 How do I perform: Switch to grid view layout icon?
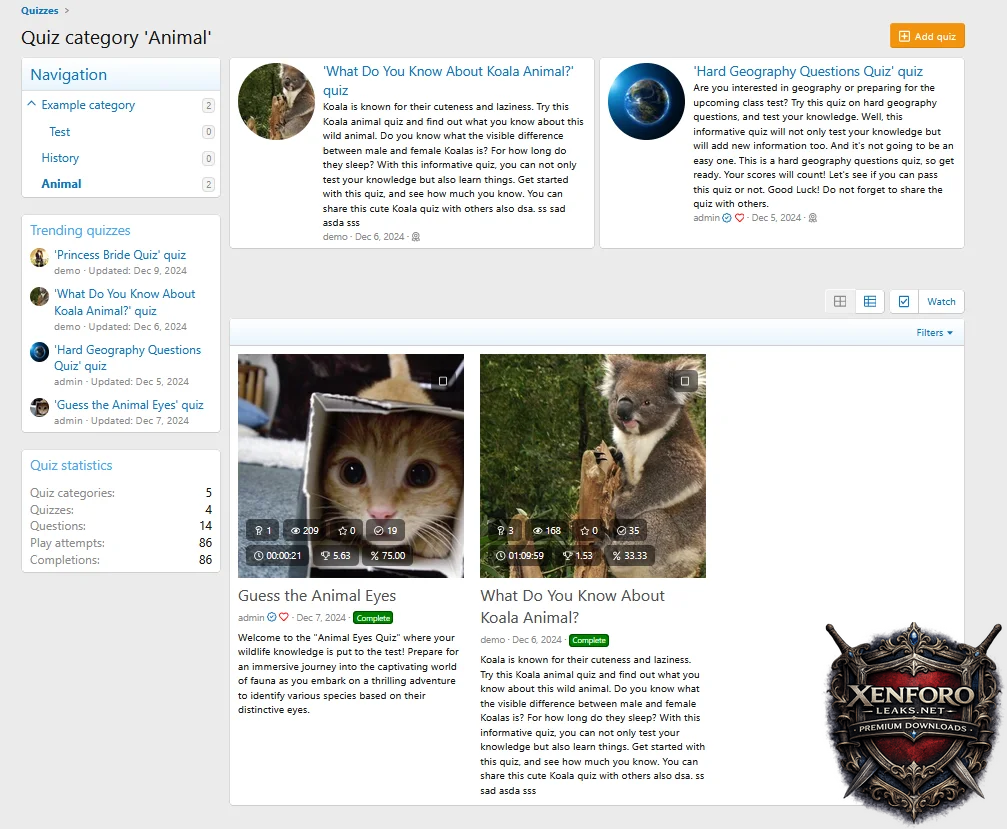pos(840,302)
